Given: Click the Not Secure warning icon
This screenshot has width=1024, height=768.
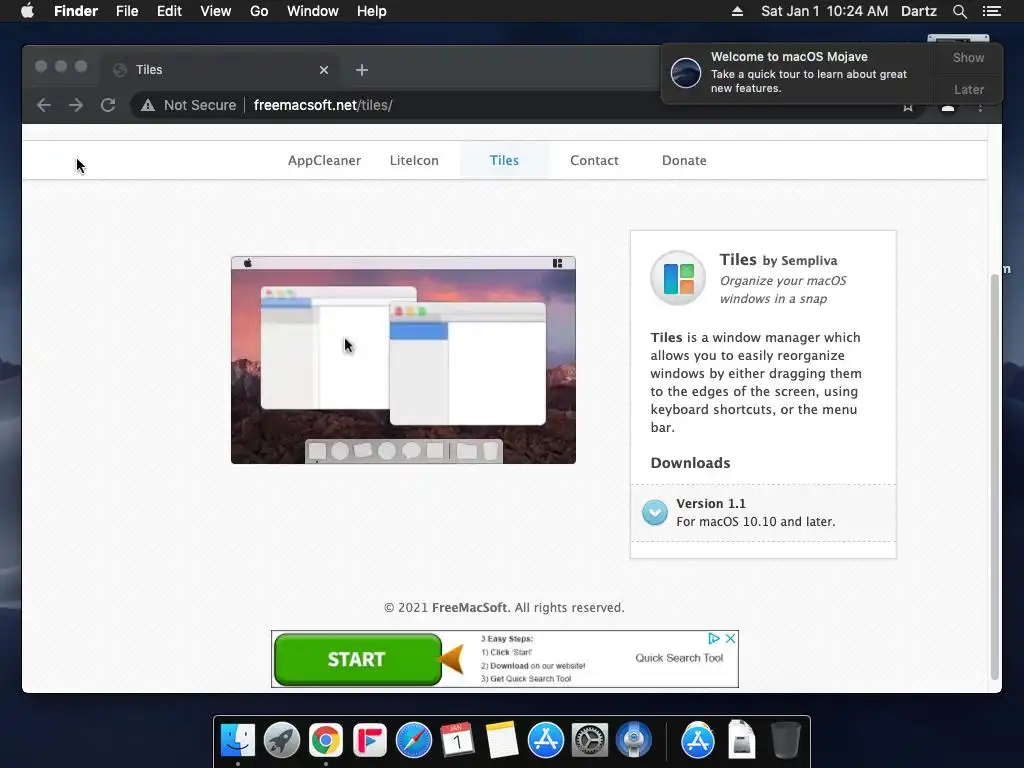Looking at the screenshot, I should [x=148, y=105].
